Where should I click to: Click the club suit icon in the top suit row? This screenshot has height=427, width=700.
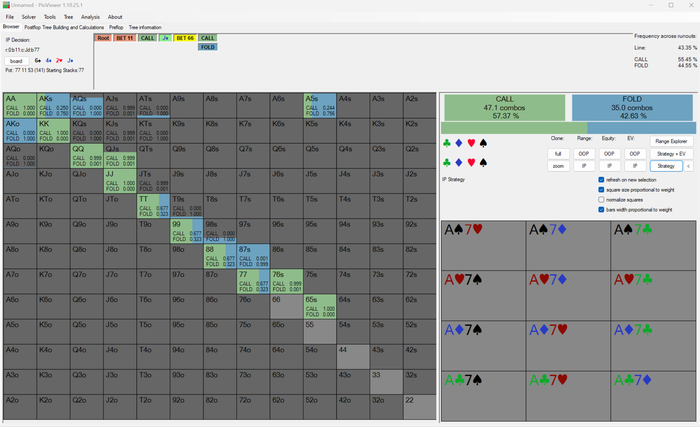point(446,143)
